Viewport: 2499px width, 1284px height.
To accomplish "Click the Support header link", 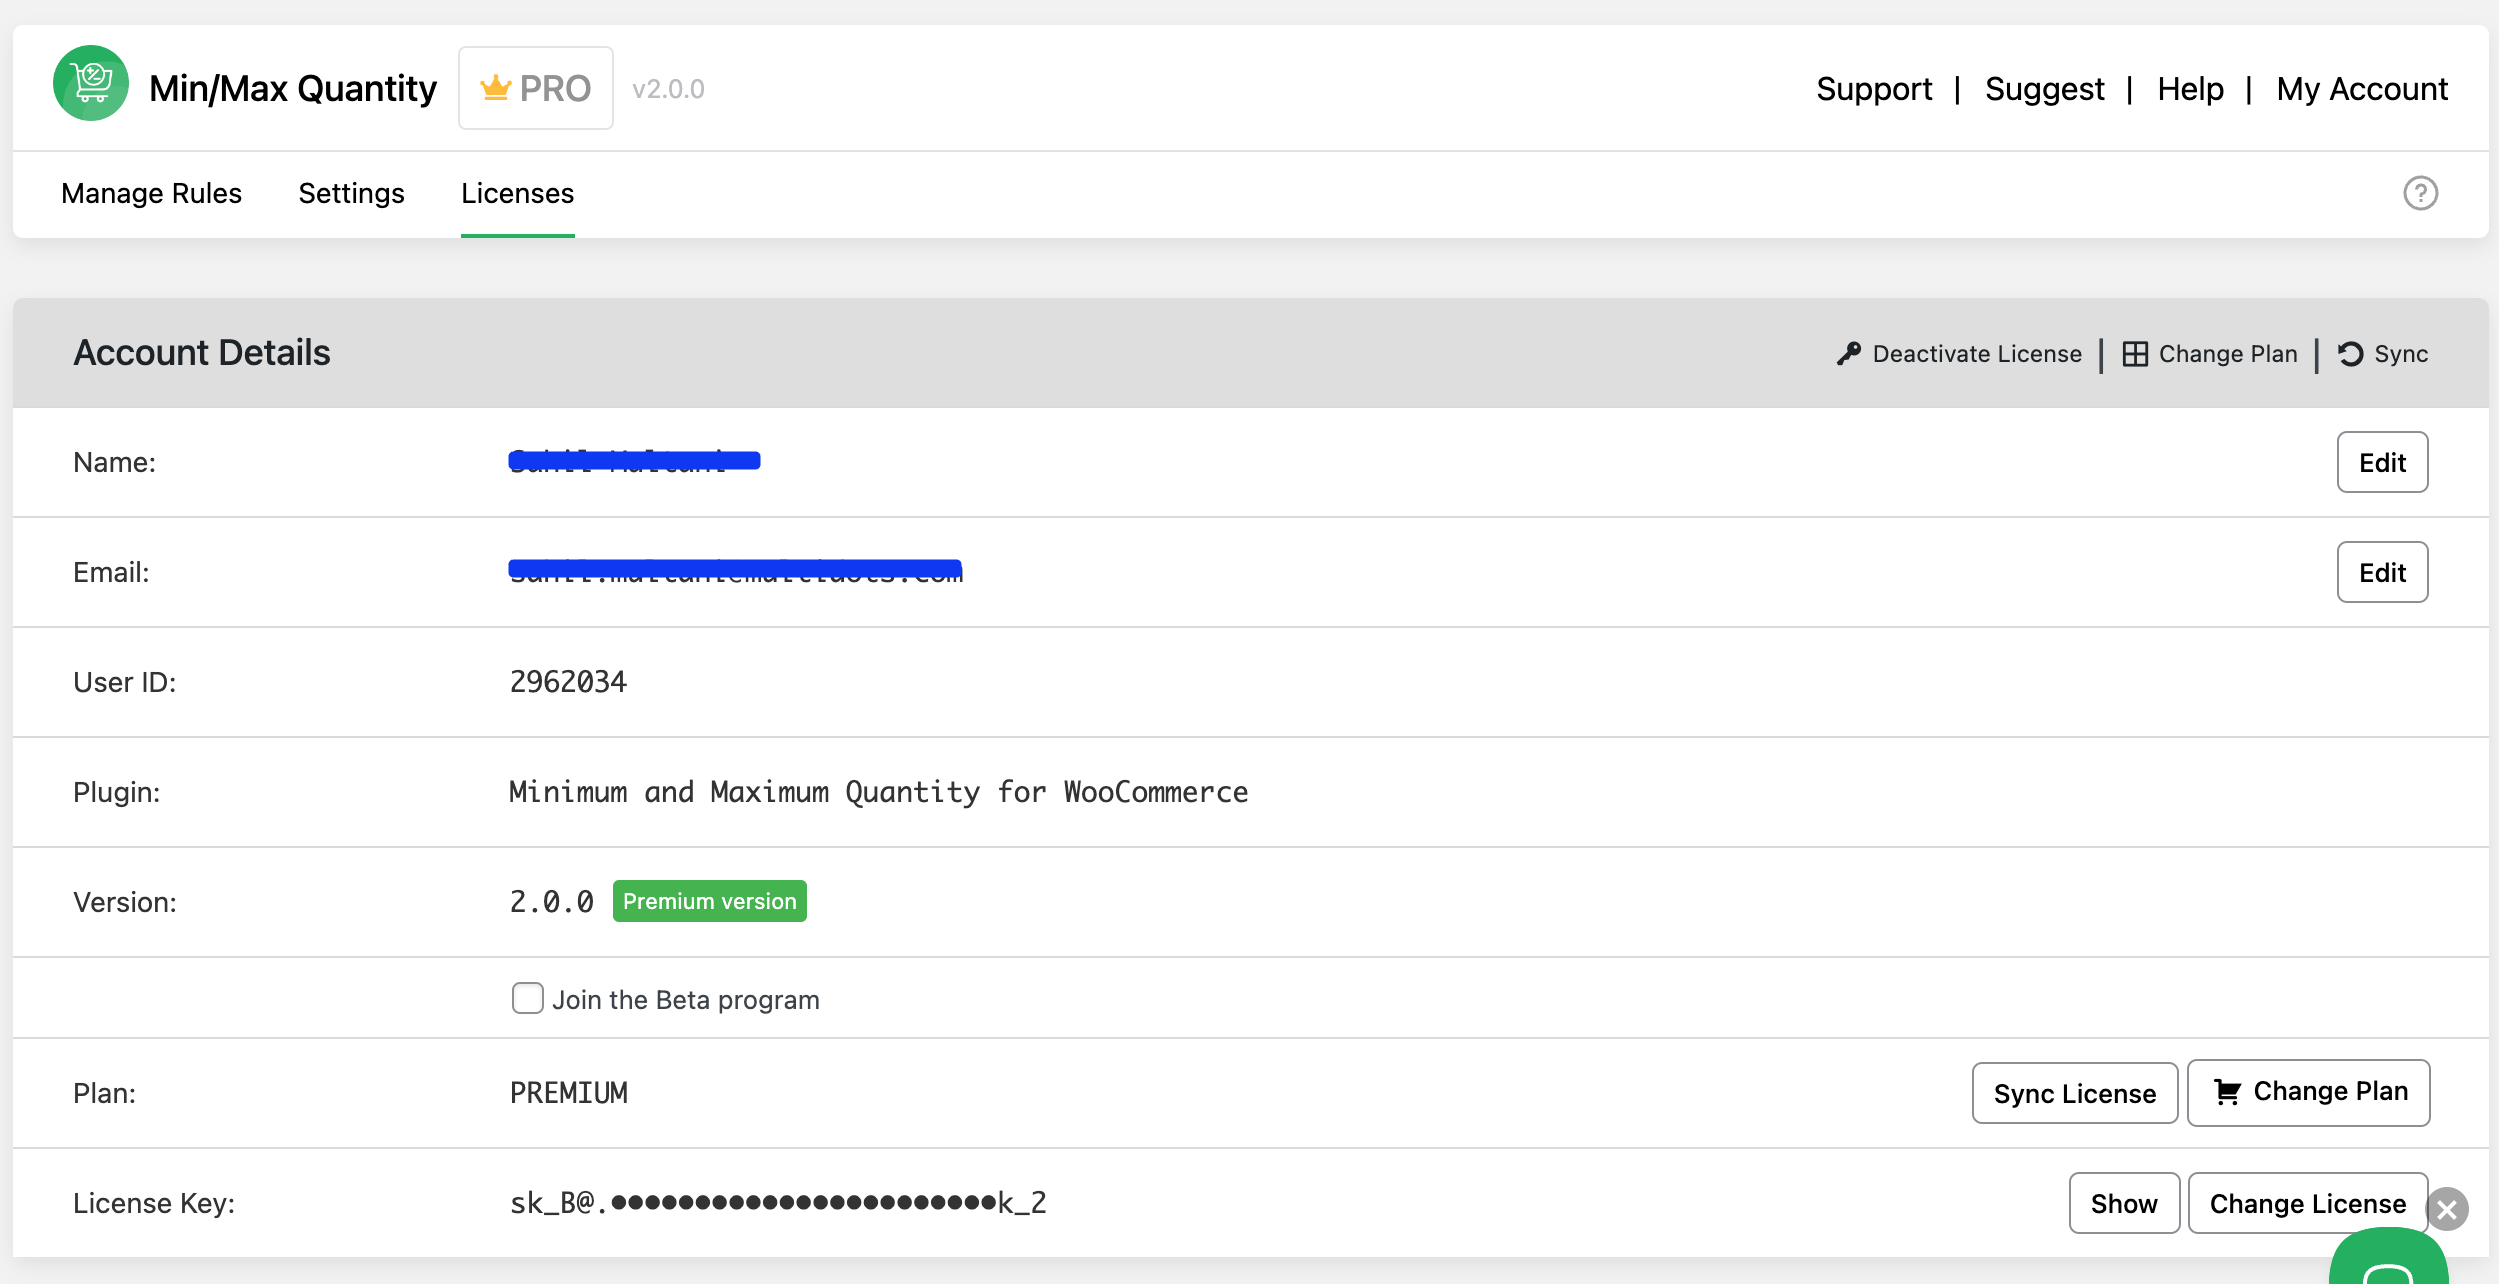I will 1872,88.
